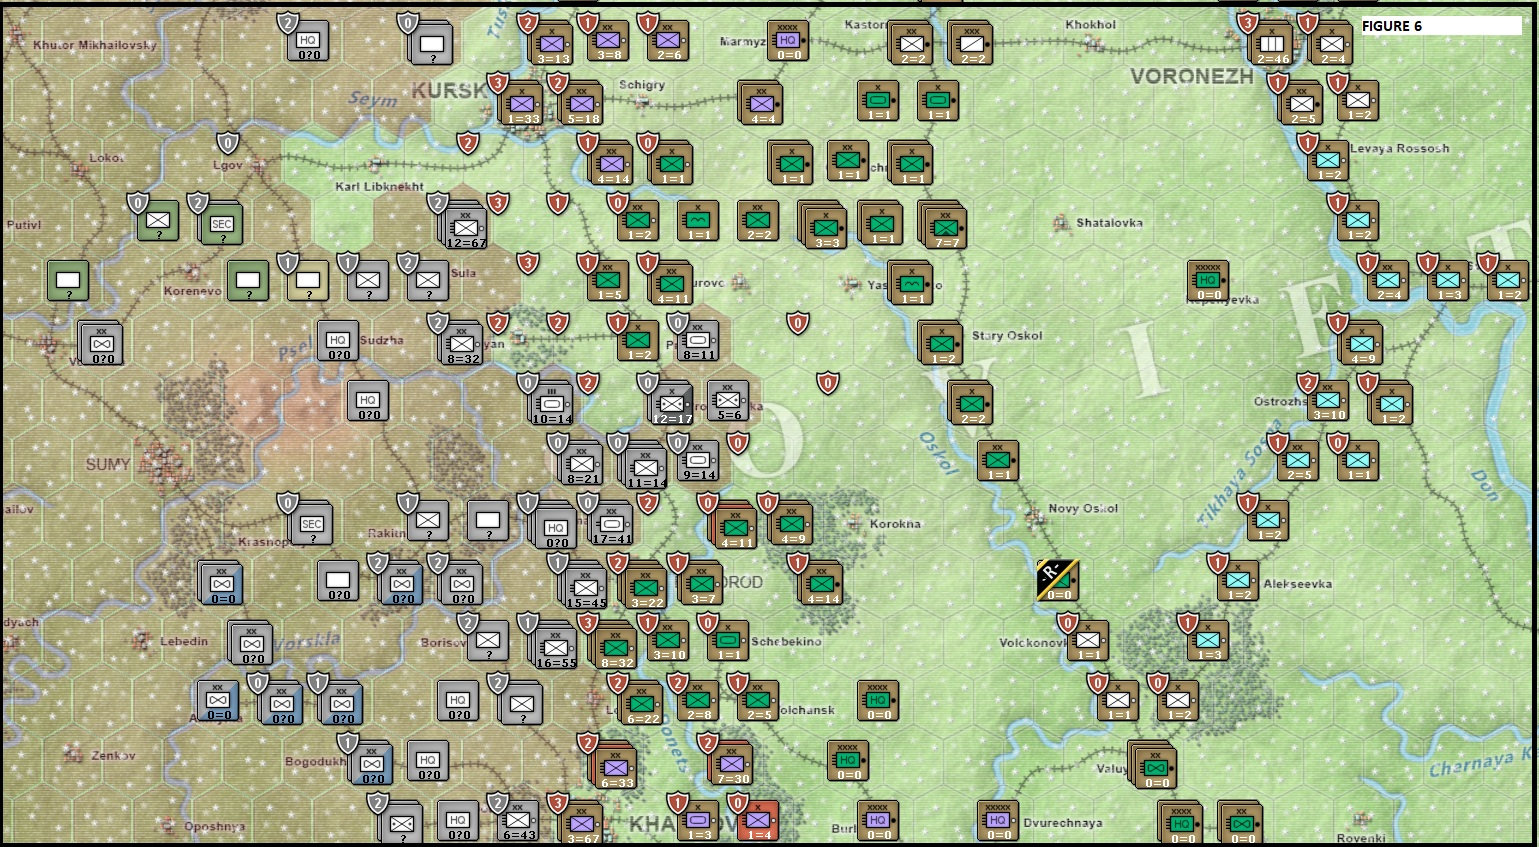This screenshot has height=847, width=1539.
Task: Select the purple unit counter labeled 3=13
Action: [552, 44]
